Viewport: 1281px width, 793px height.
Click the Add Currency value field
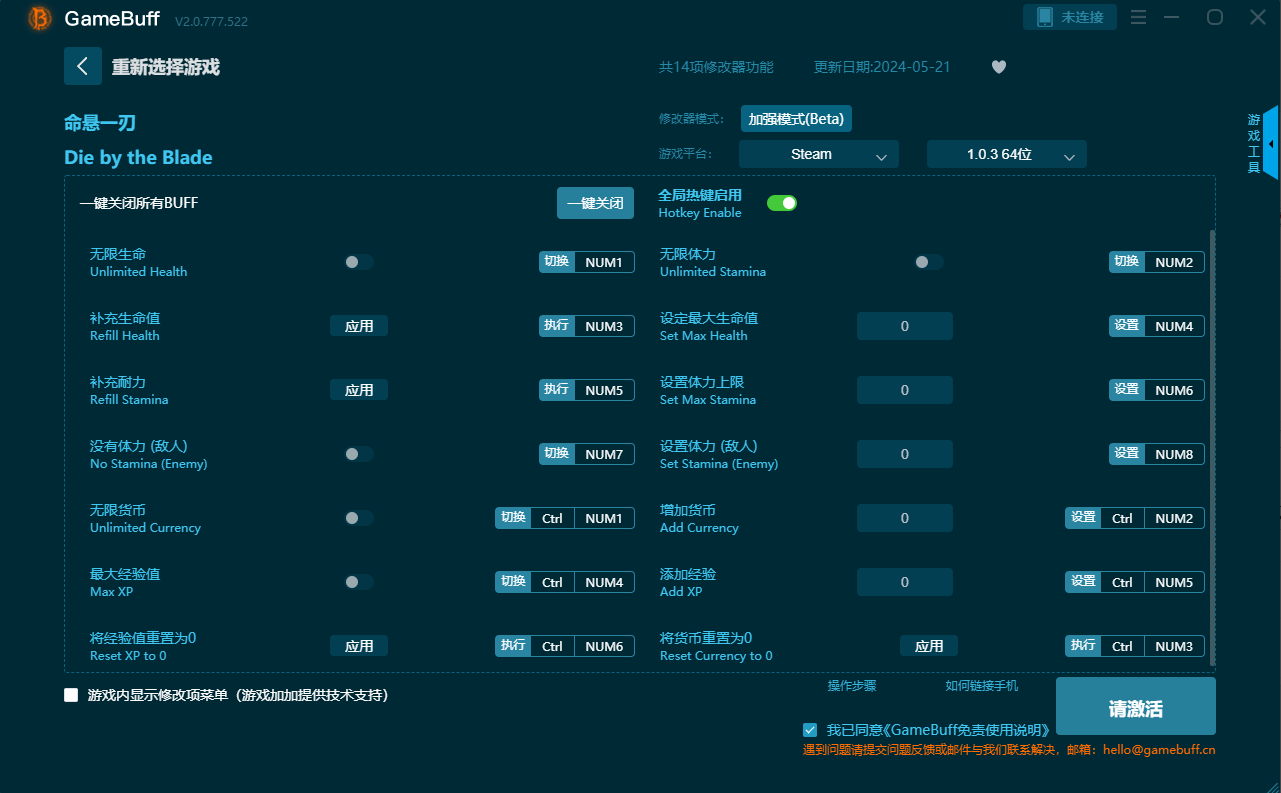[905, 518]
